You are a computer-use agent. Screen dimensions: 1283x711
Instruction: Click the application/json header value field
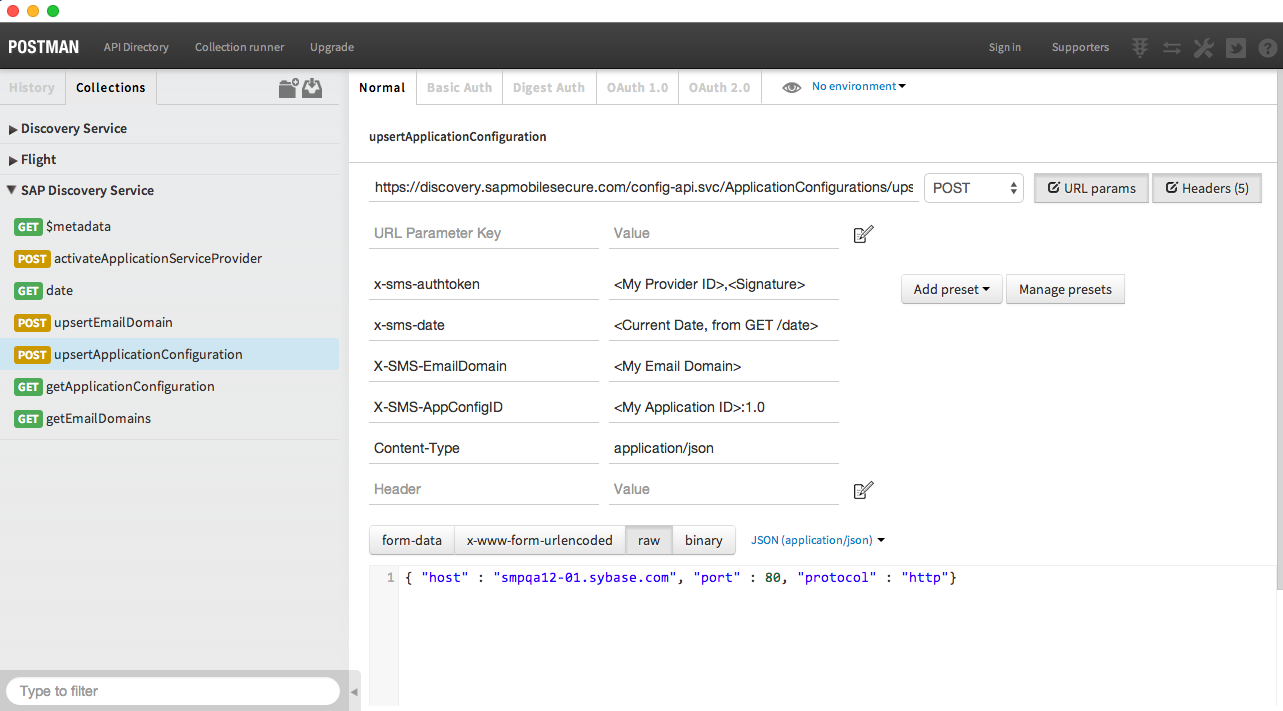(x=724, y=449)
